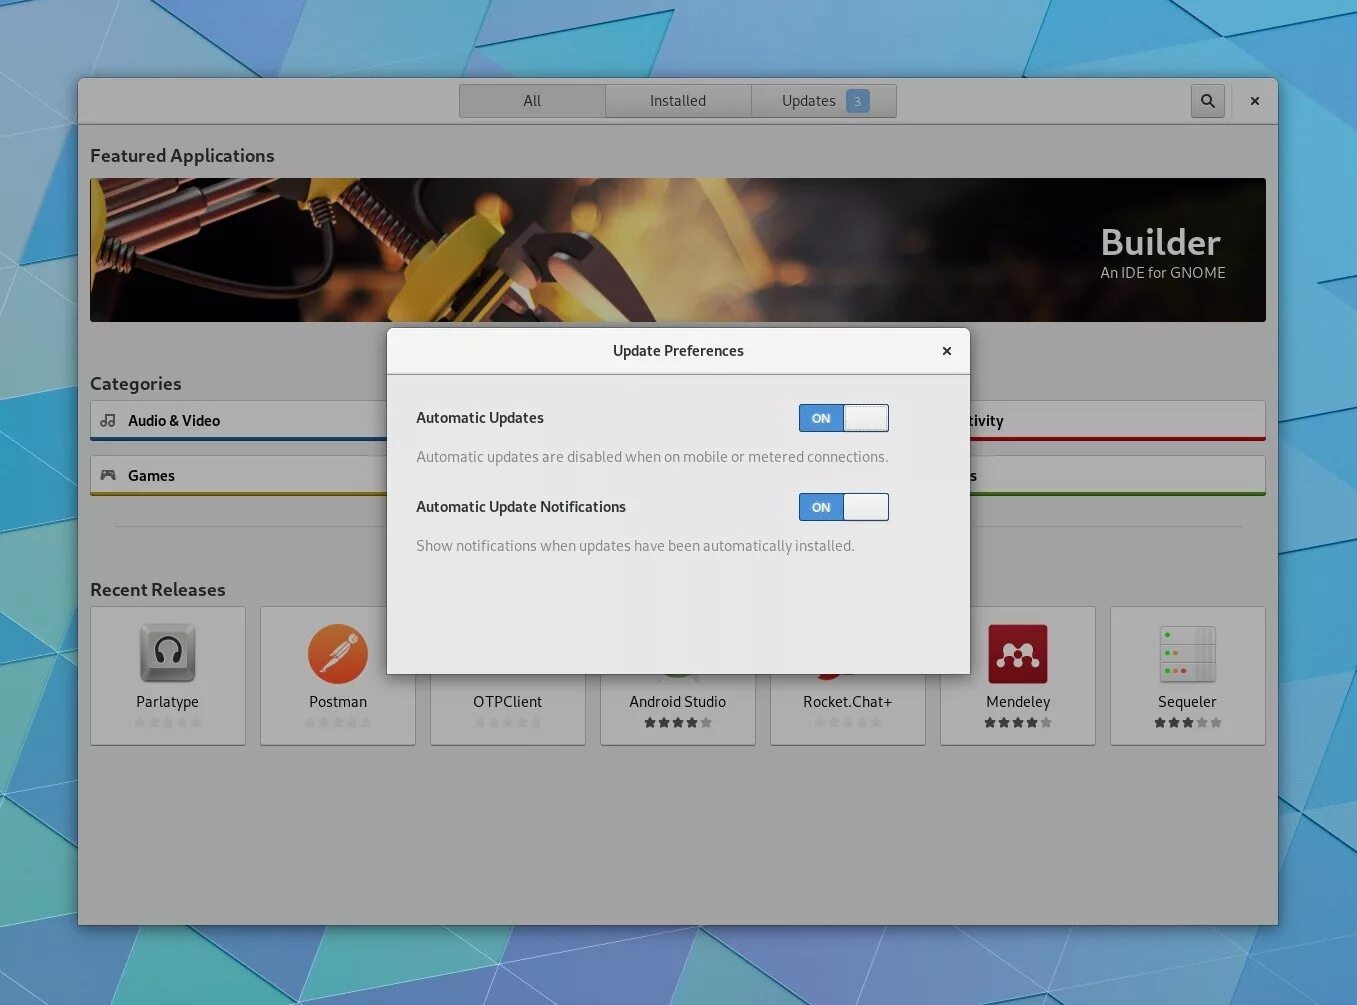The width and height of the screenshot is (1357, 1005).
Task: Click the Games controller icon
Action: click(x=108, y=475)
